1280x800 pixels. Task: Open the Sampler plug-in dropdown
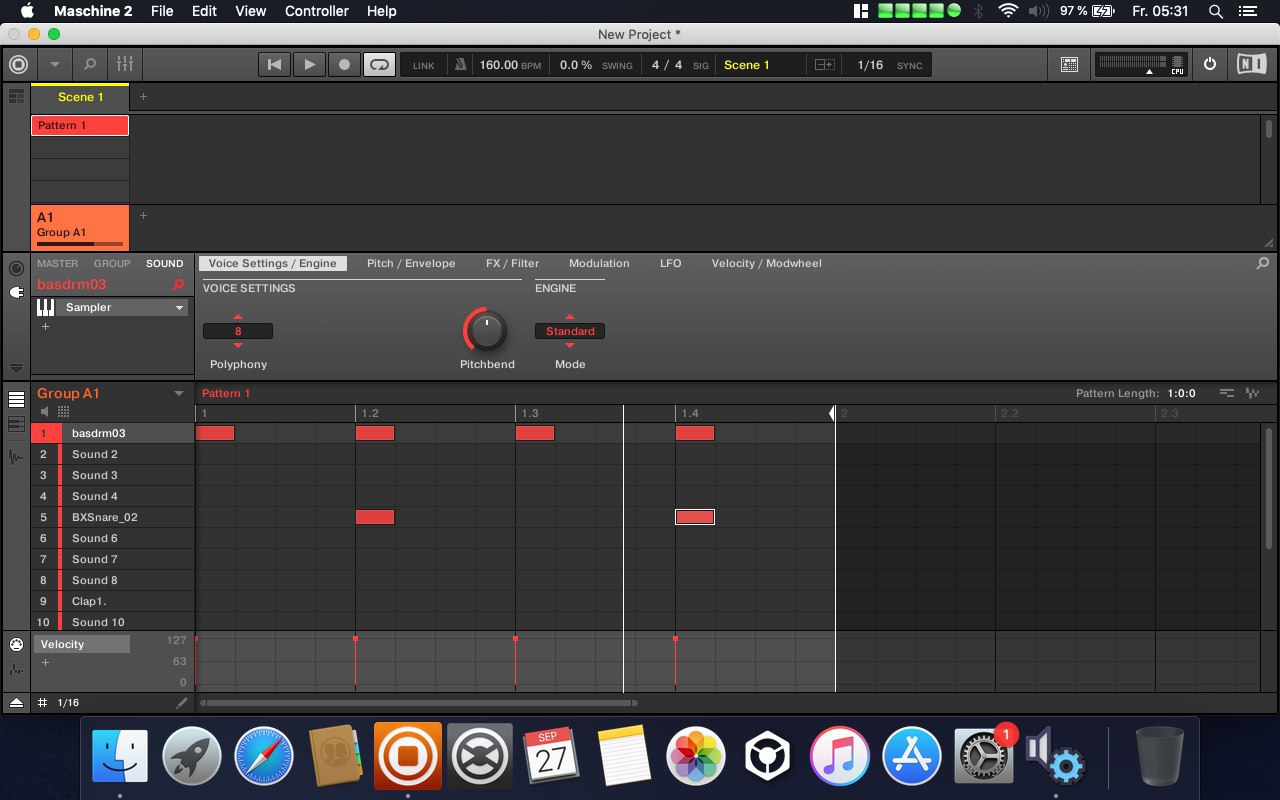click(180, 308)
